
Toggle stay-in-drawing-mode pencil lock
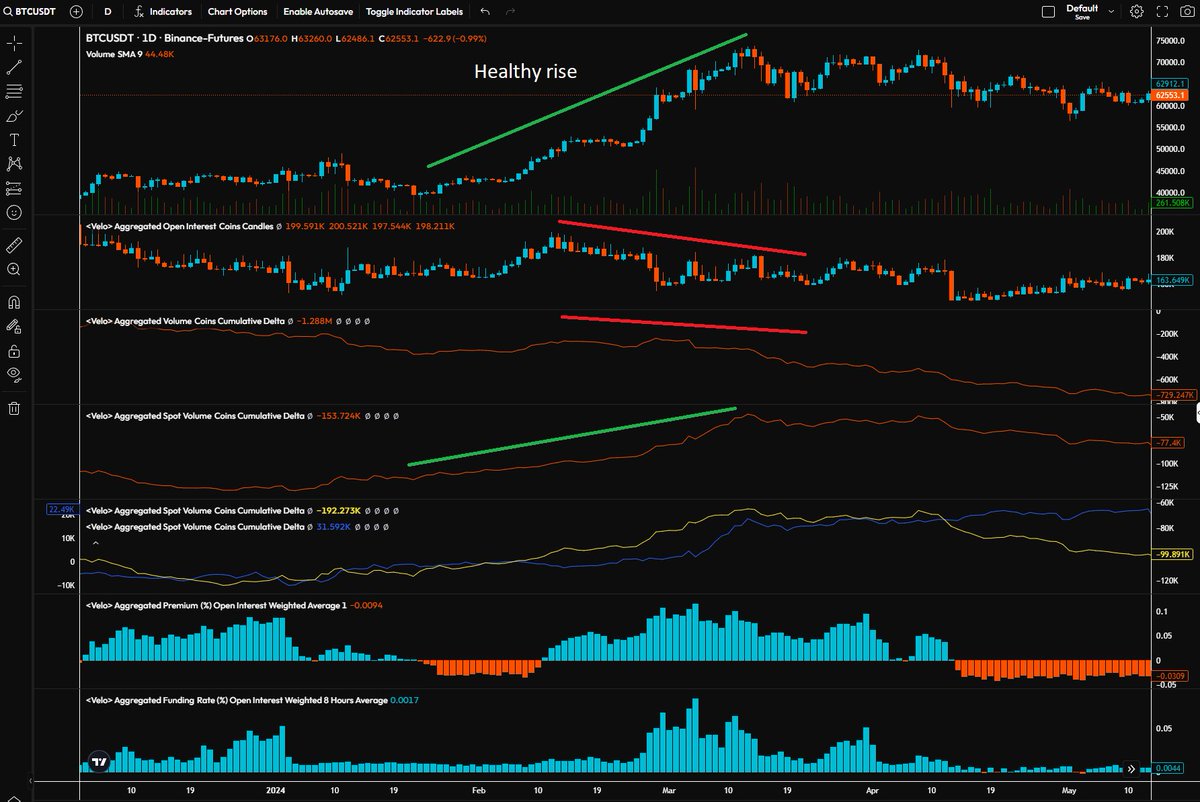(x=14, y=327)
